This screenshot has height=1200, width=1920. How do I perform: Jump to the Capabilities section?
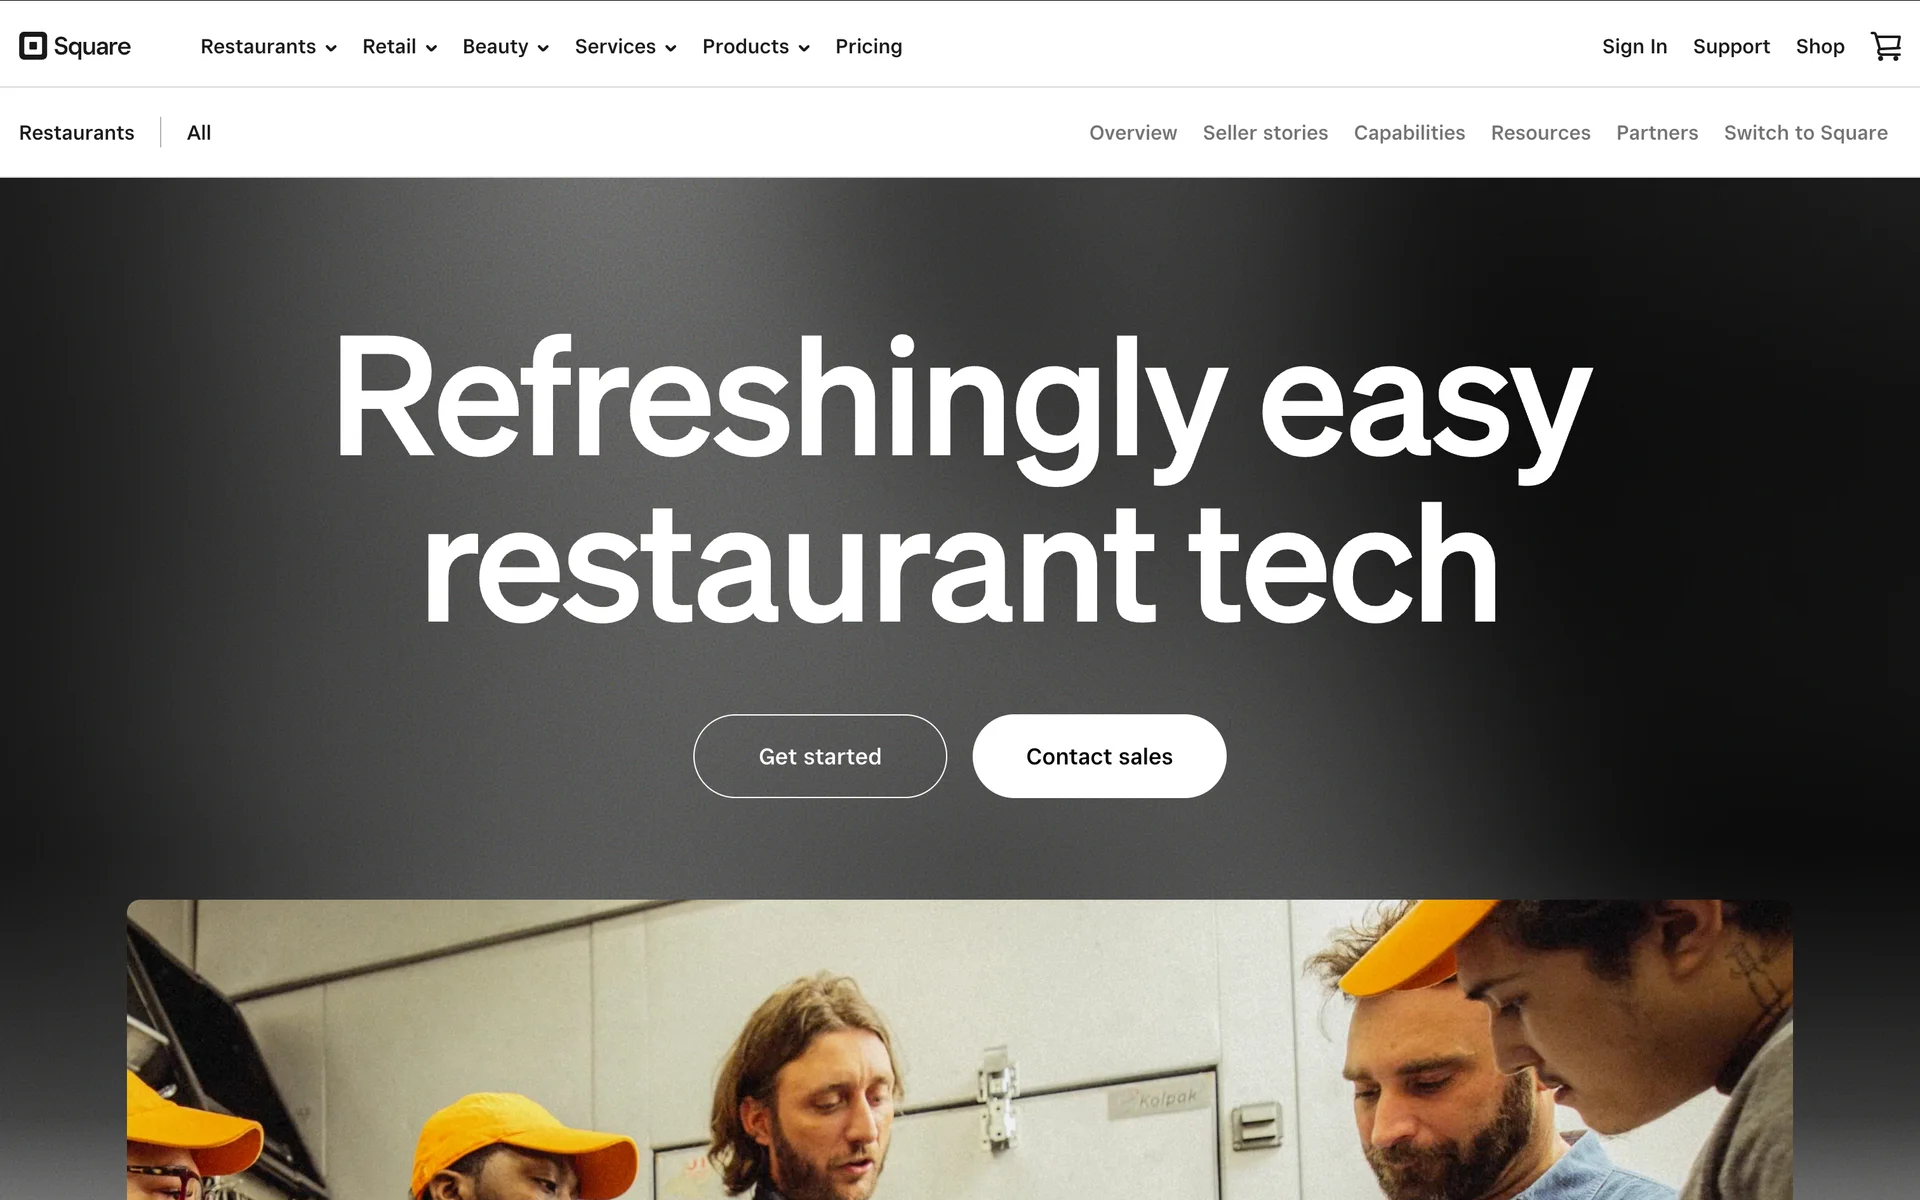[x=1409, y=132]
